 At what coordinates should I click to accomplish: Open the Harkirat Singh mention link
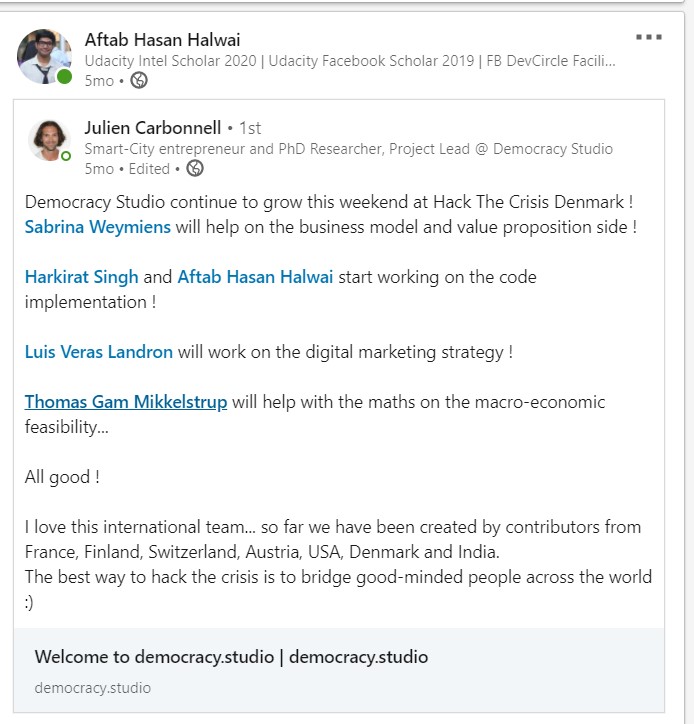pyautogui.click(x=81, y=277)
